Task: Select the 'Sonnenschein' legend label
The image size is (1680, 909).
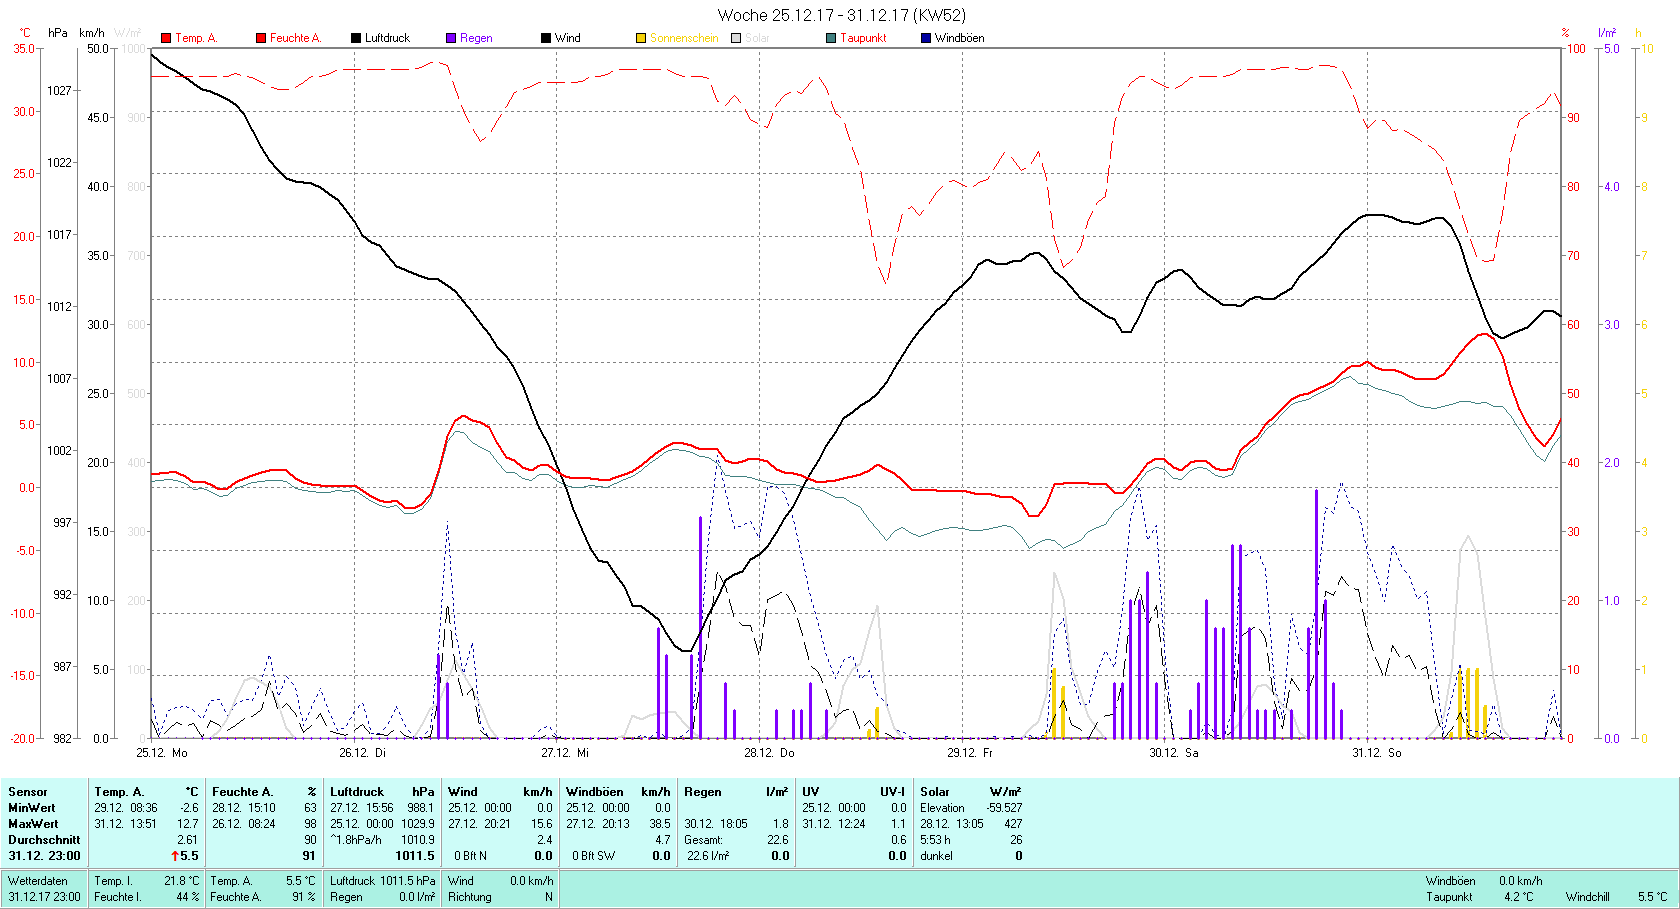Action: point(684,38)
